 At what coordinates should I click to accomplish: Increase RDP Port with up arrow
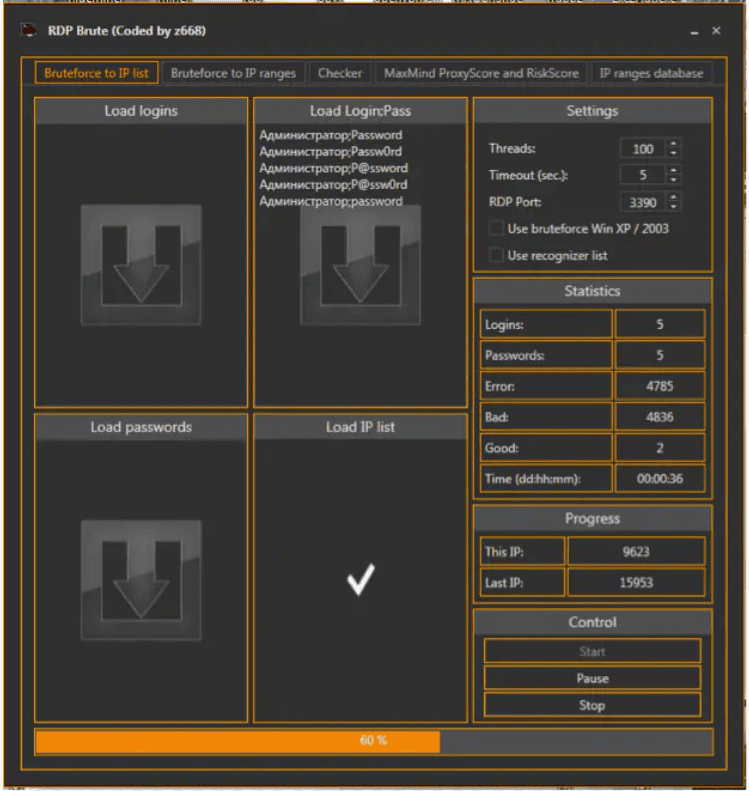point(673,197)
